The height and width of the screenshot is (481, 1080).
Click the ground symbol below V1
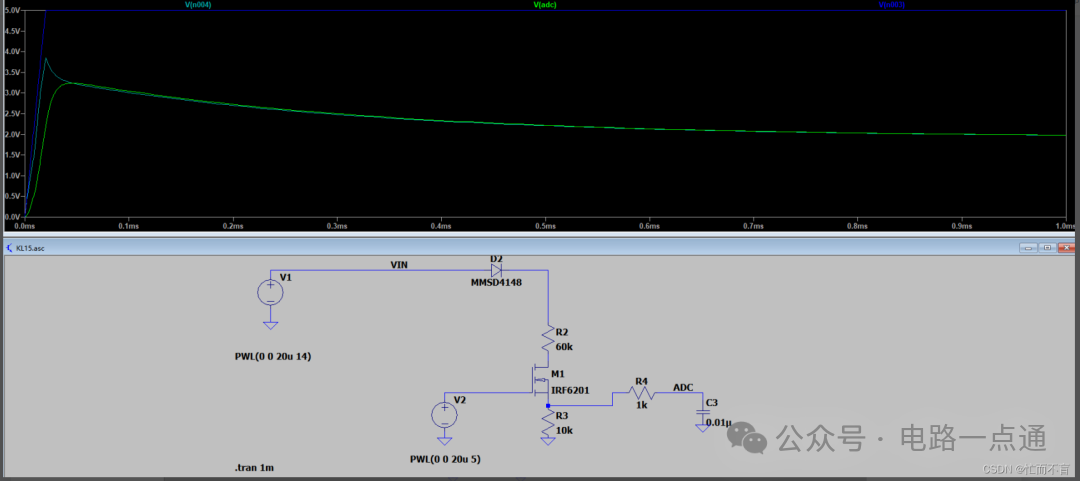[x=270, y=323]
